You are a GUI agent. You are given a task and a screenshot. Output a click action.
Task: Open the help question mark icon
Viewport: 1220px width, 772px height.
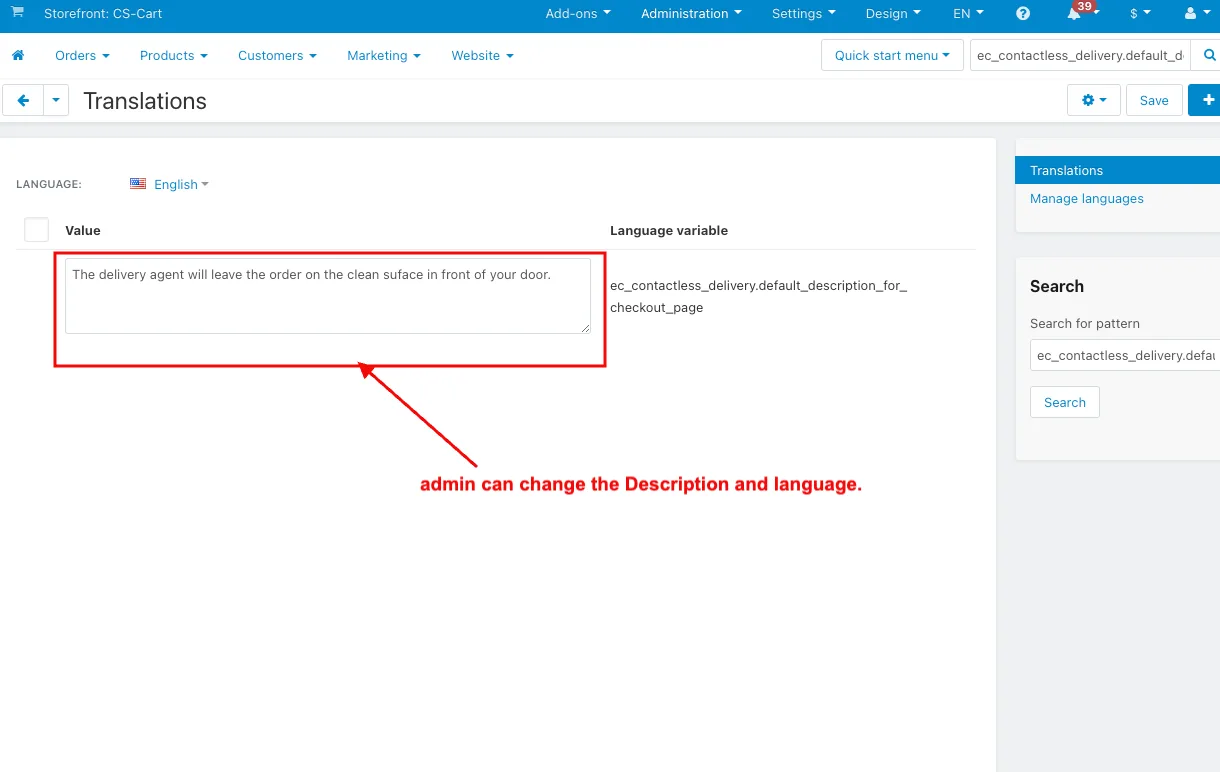pos(1023,14)
